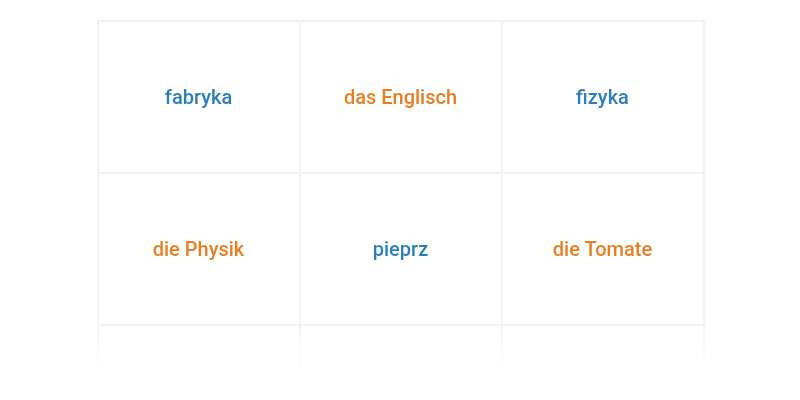
Task: Choose the fizyka card
Action: [x=603, y=97]
